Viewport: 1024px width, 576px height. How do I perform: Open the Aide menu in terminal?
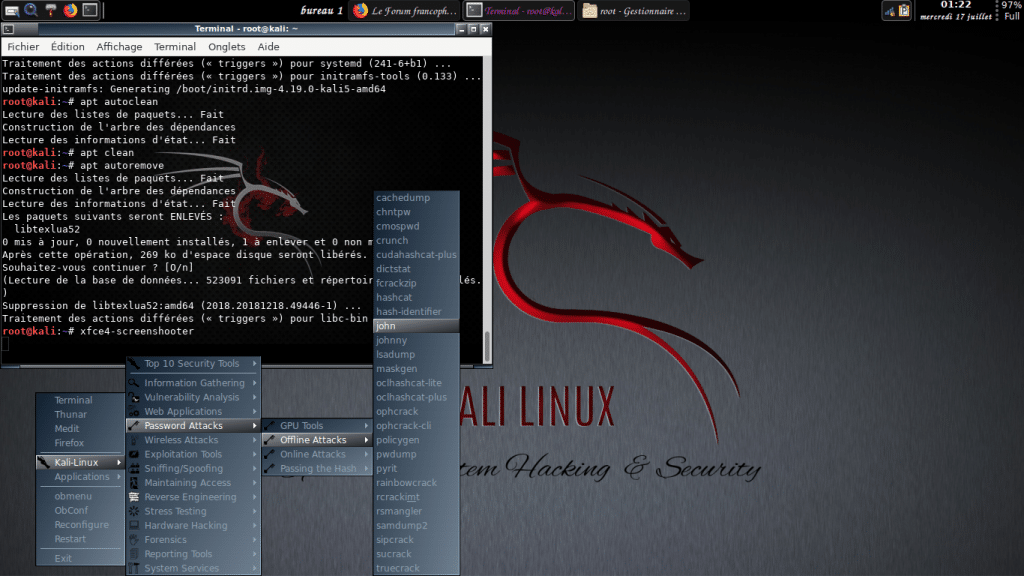[x=268, y=47]
